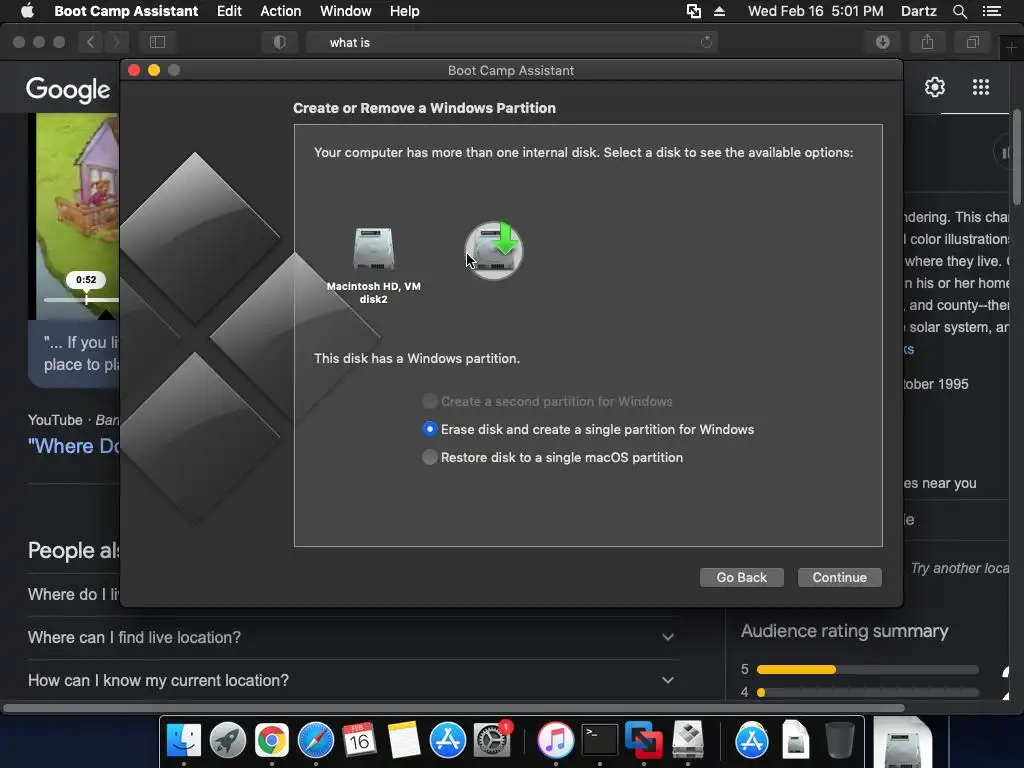Click the 5-star audience rating bar
The width and height of the screenshot is (1024, 768).
pos(867,669)
